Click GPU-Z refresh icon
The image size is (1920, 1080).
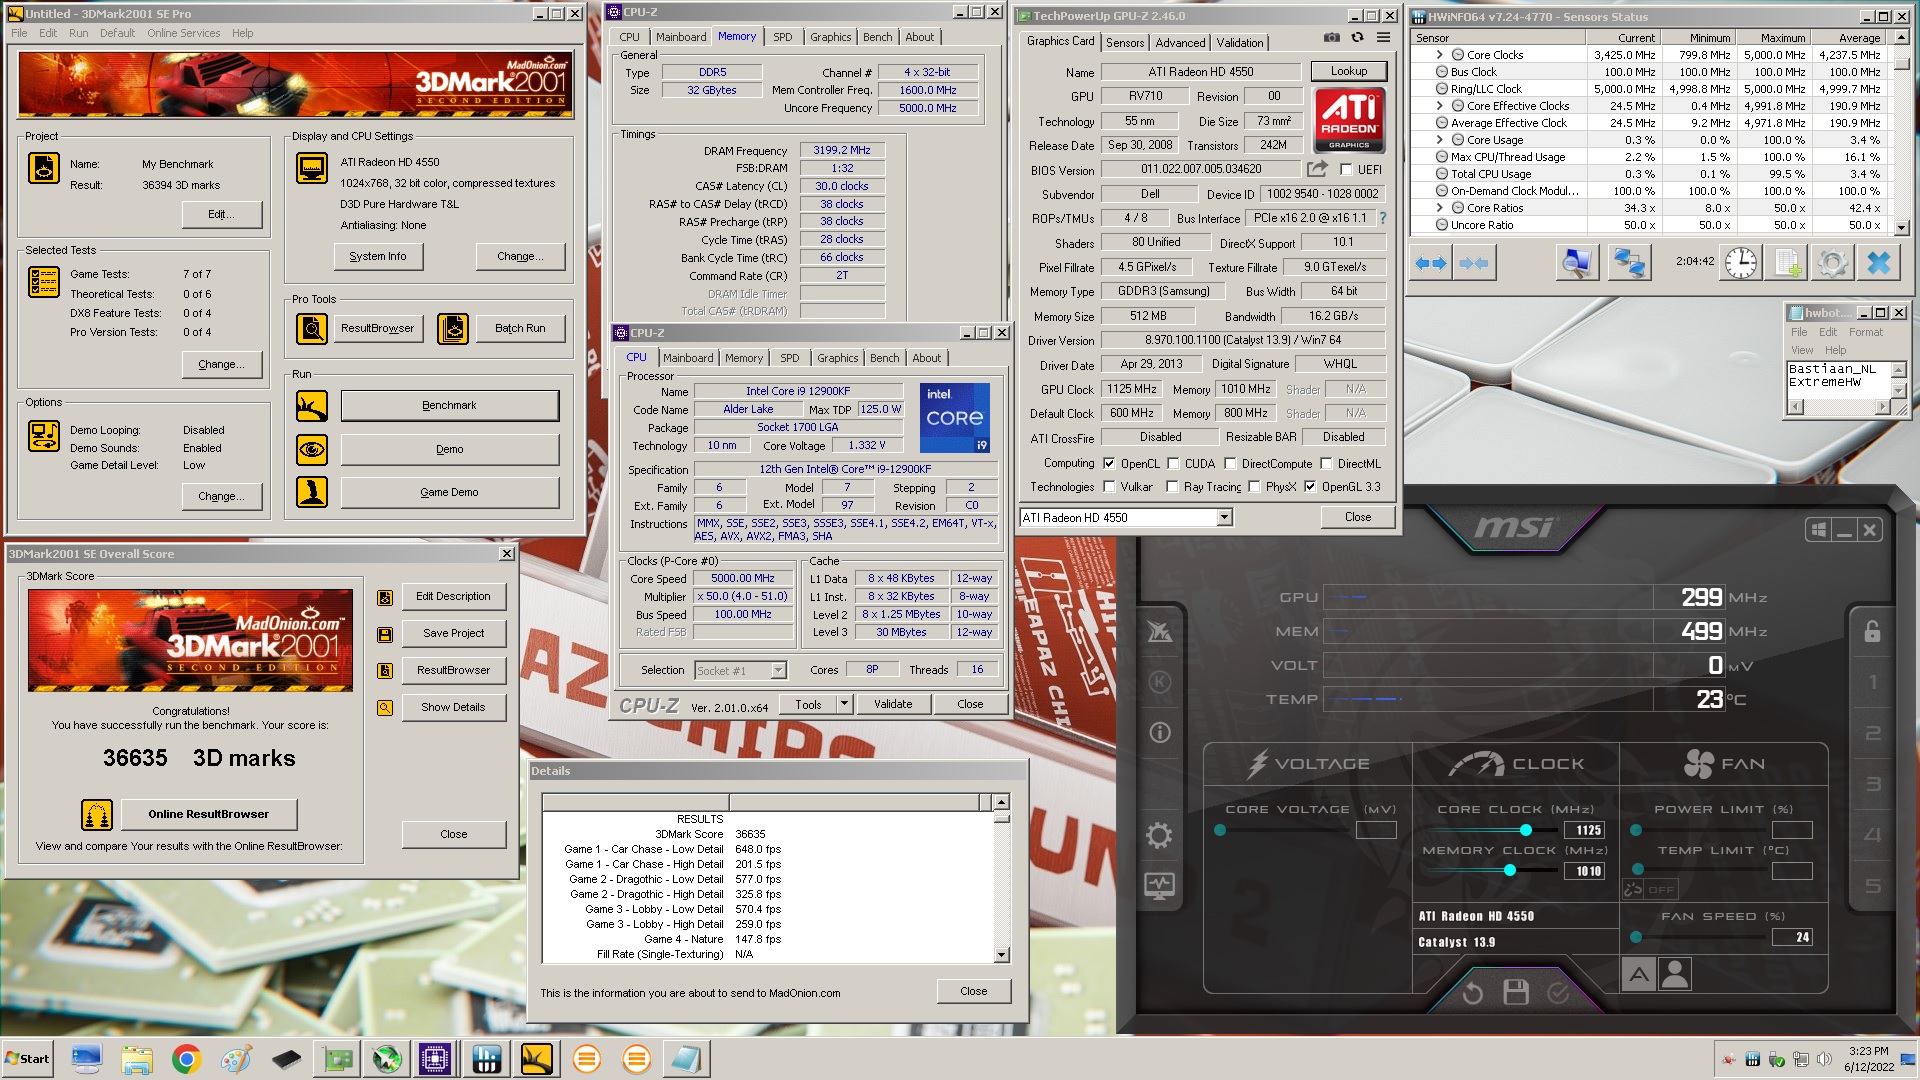point(1357,38)
